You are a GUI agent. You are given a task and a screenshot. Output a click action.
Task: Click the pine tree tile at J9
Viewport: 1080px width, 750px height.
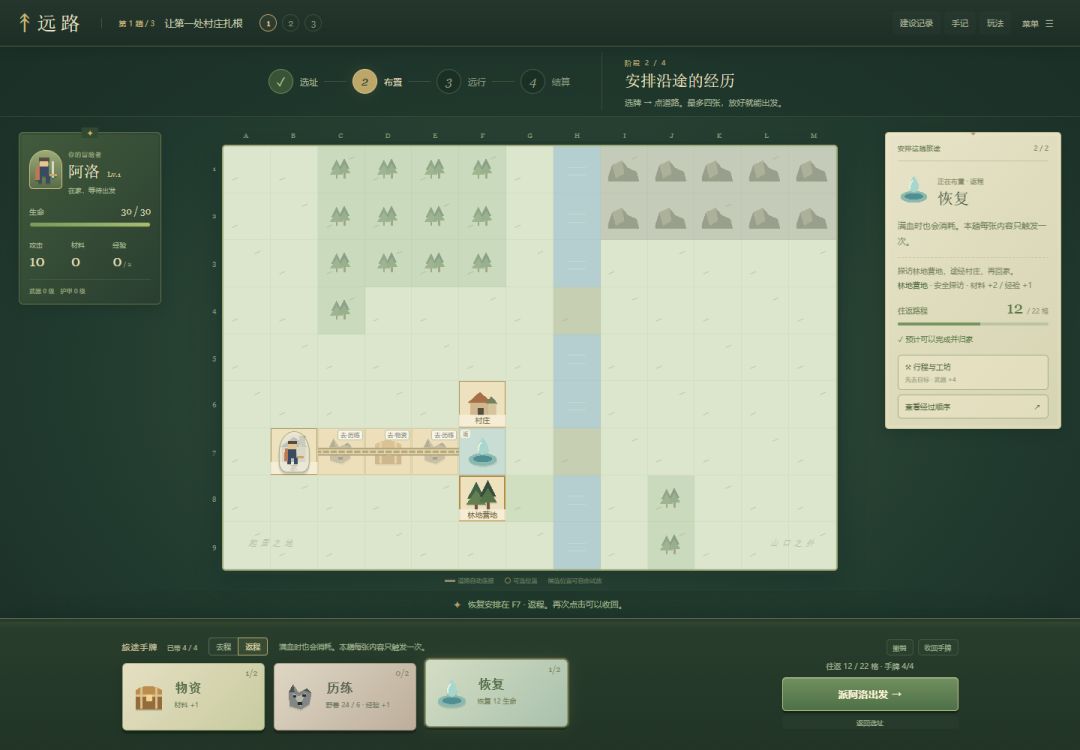coord(670,545)
